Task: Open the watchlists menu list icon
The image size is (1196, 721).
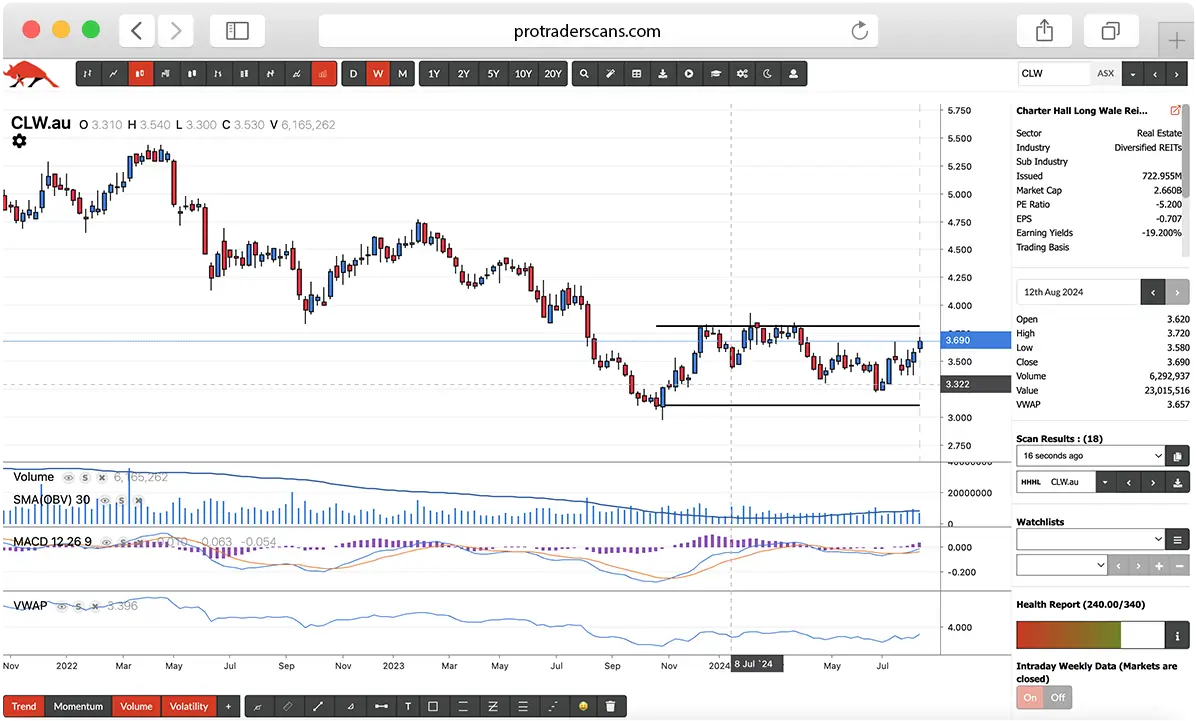Action: pos(1177,540)
